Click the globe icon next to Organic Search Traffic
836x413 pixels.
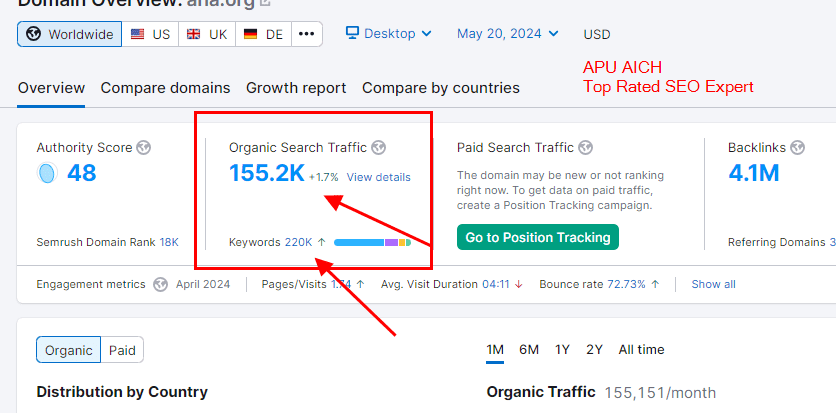coord(378,148)
